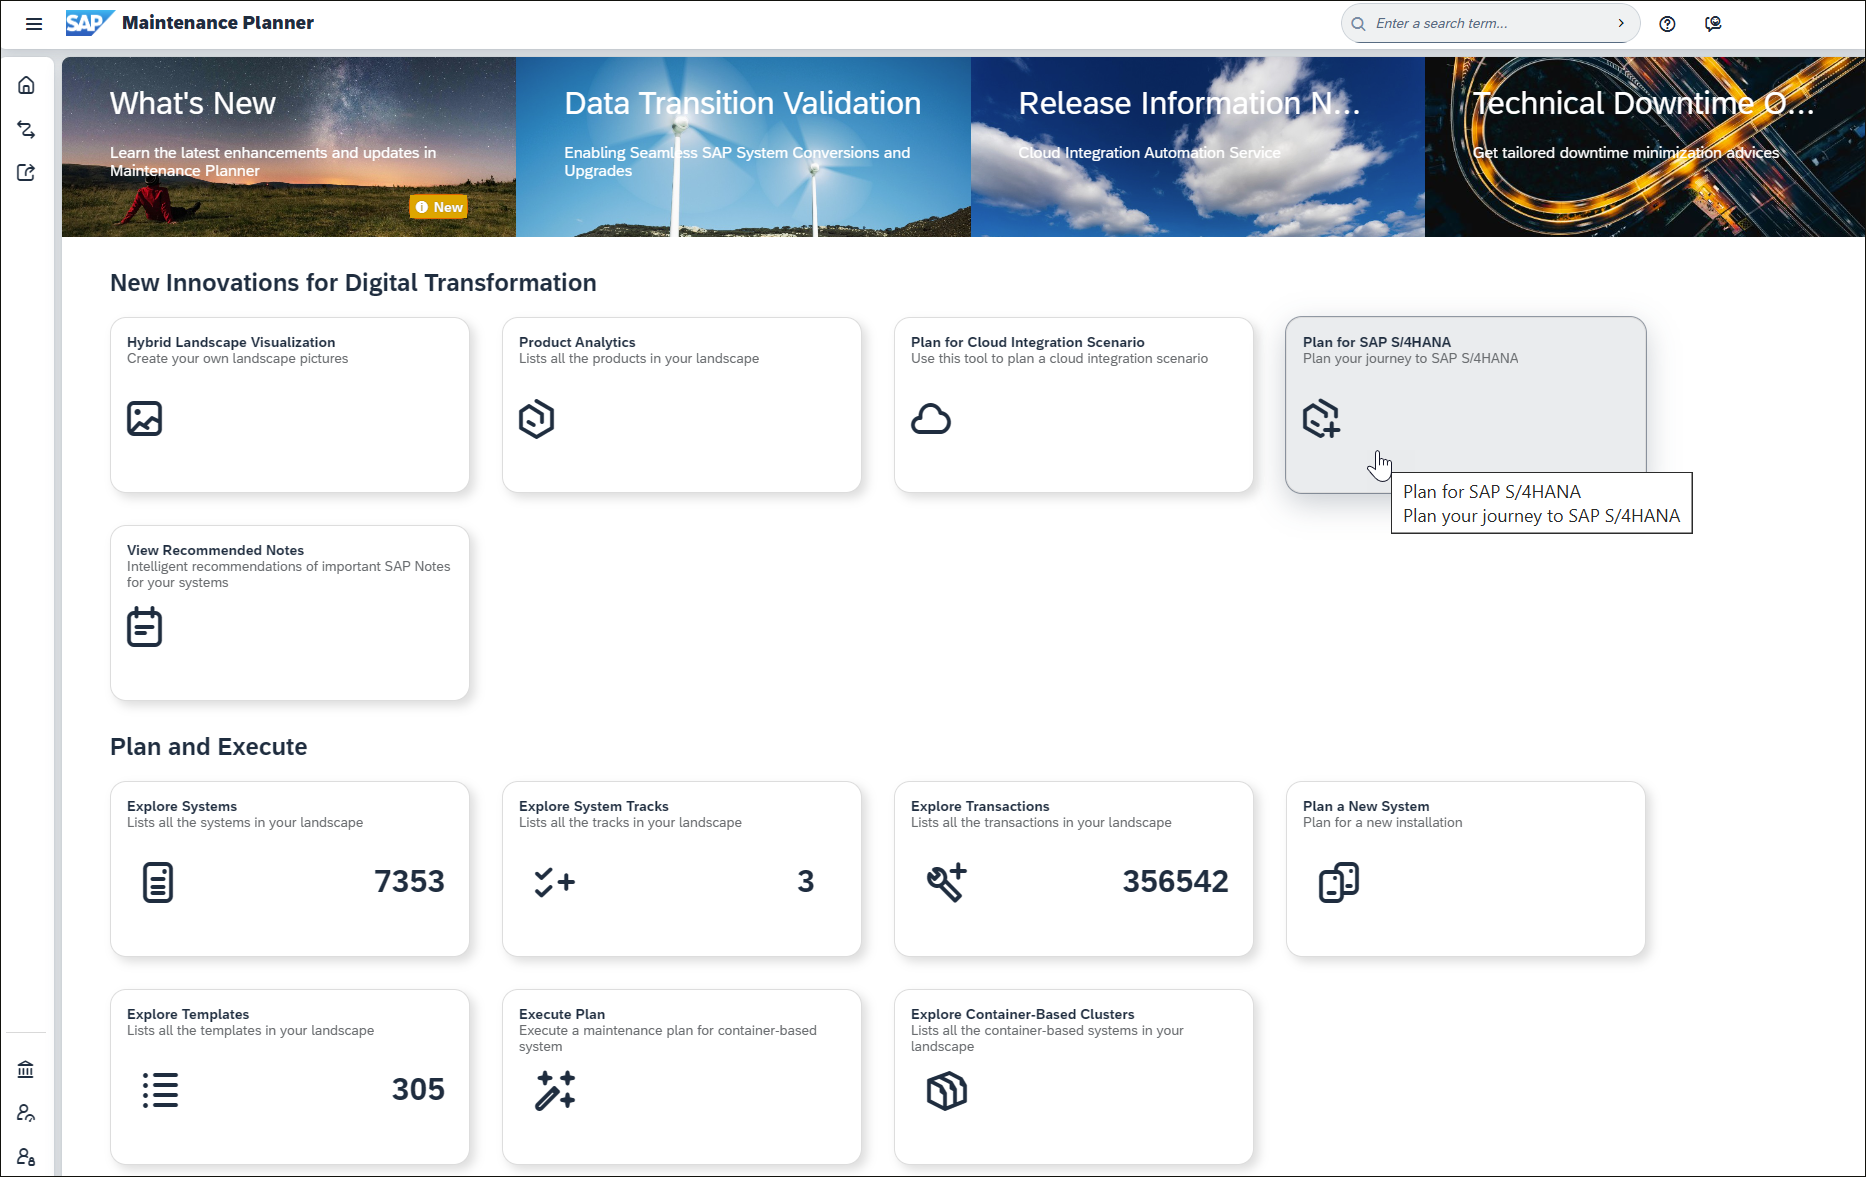Click the Maintenance Planner app title
Viewport: 1866px width, 1177px height.
click(218, 23)
